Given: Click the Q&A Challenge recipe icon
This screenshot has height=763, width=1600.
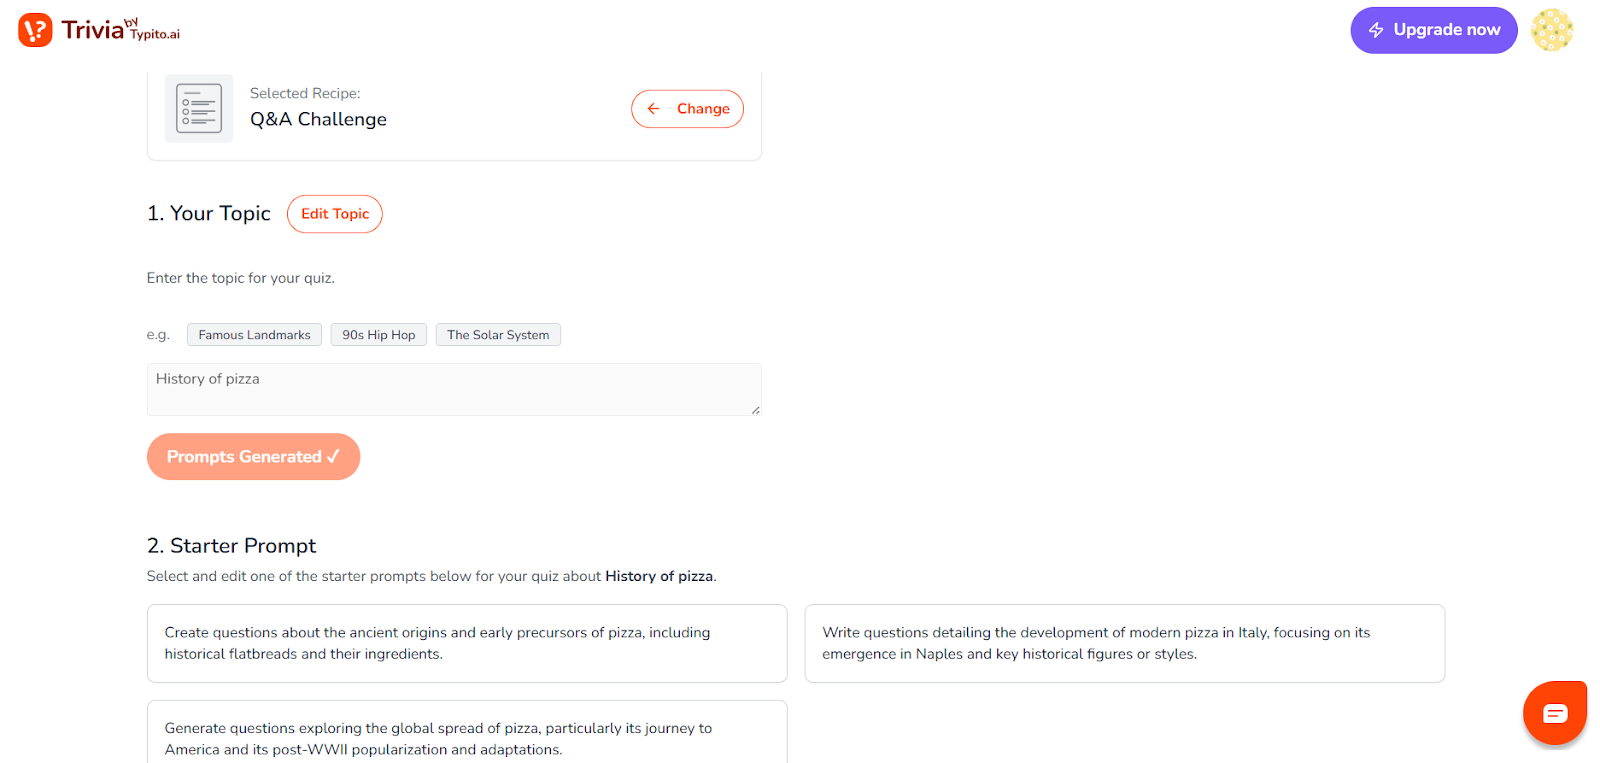Looking at the screenshot, I should click(199, 108).
